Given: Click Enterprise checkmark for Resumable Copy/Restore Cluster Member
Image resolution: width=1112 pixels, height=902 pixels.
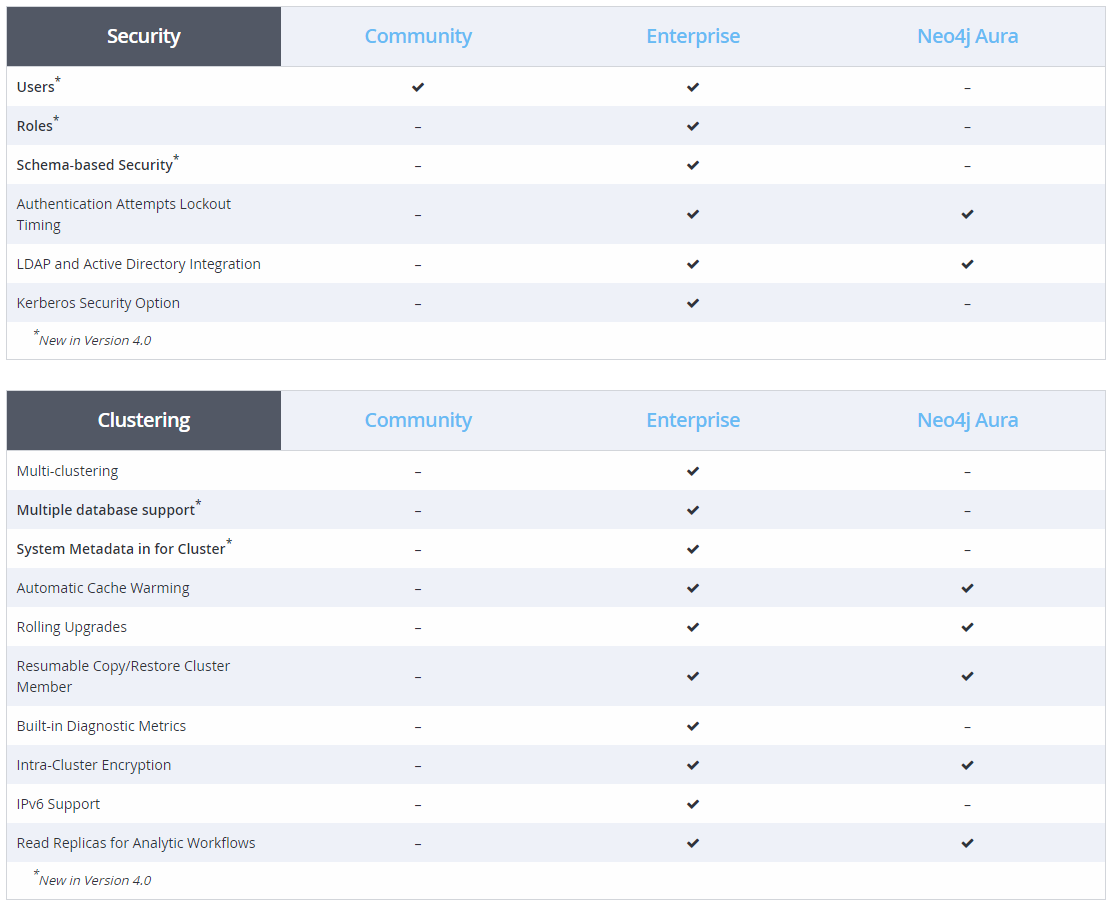Looking at the screenshot, I should tap(693, 676).
